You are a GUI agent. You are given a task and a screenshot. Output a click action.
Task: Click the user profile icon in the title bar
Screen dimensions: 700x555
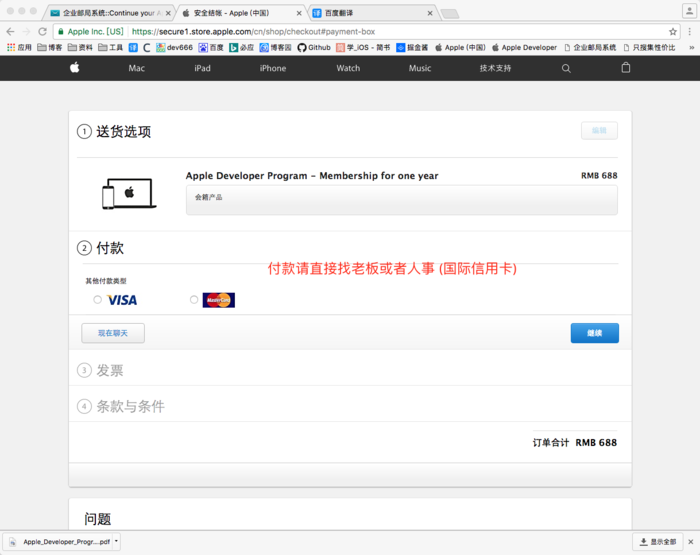tap(689, 11)
